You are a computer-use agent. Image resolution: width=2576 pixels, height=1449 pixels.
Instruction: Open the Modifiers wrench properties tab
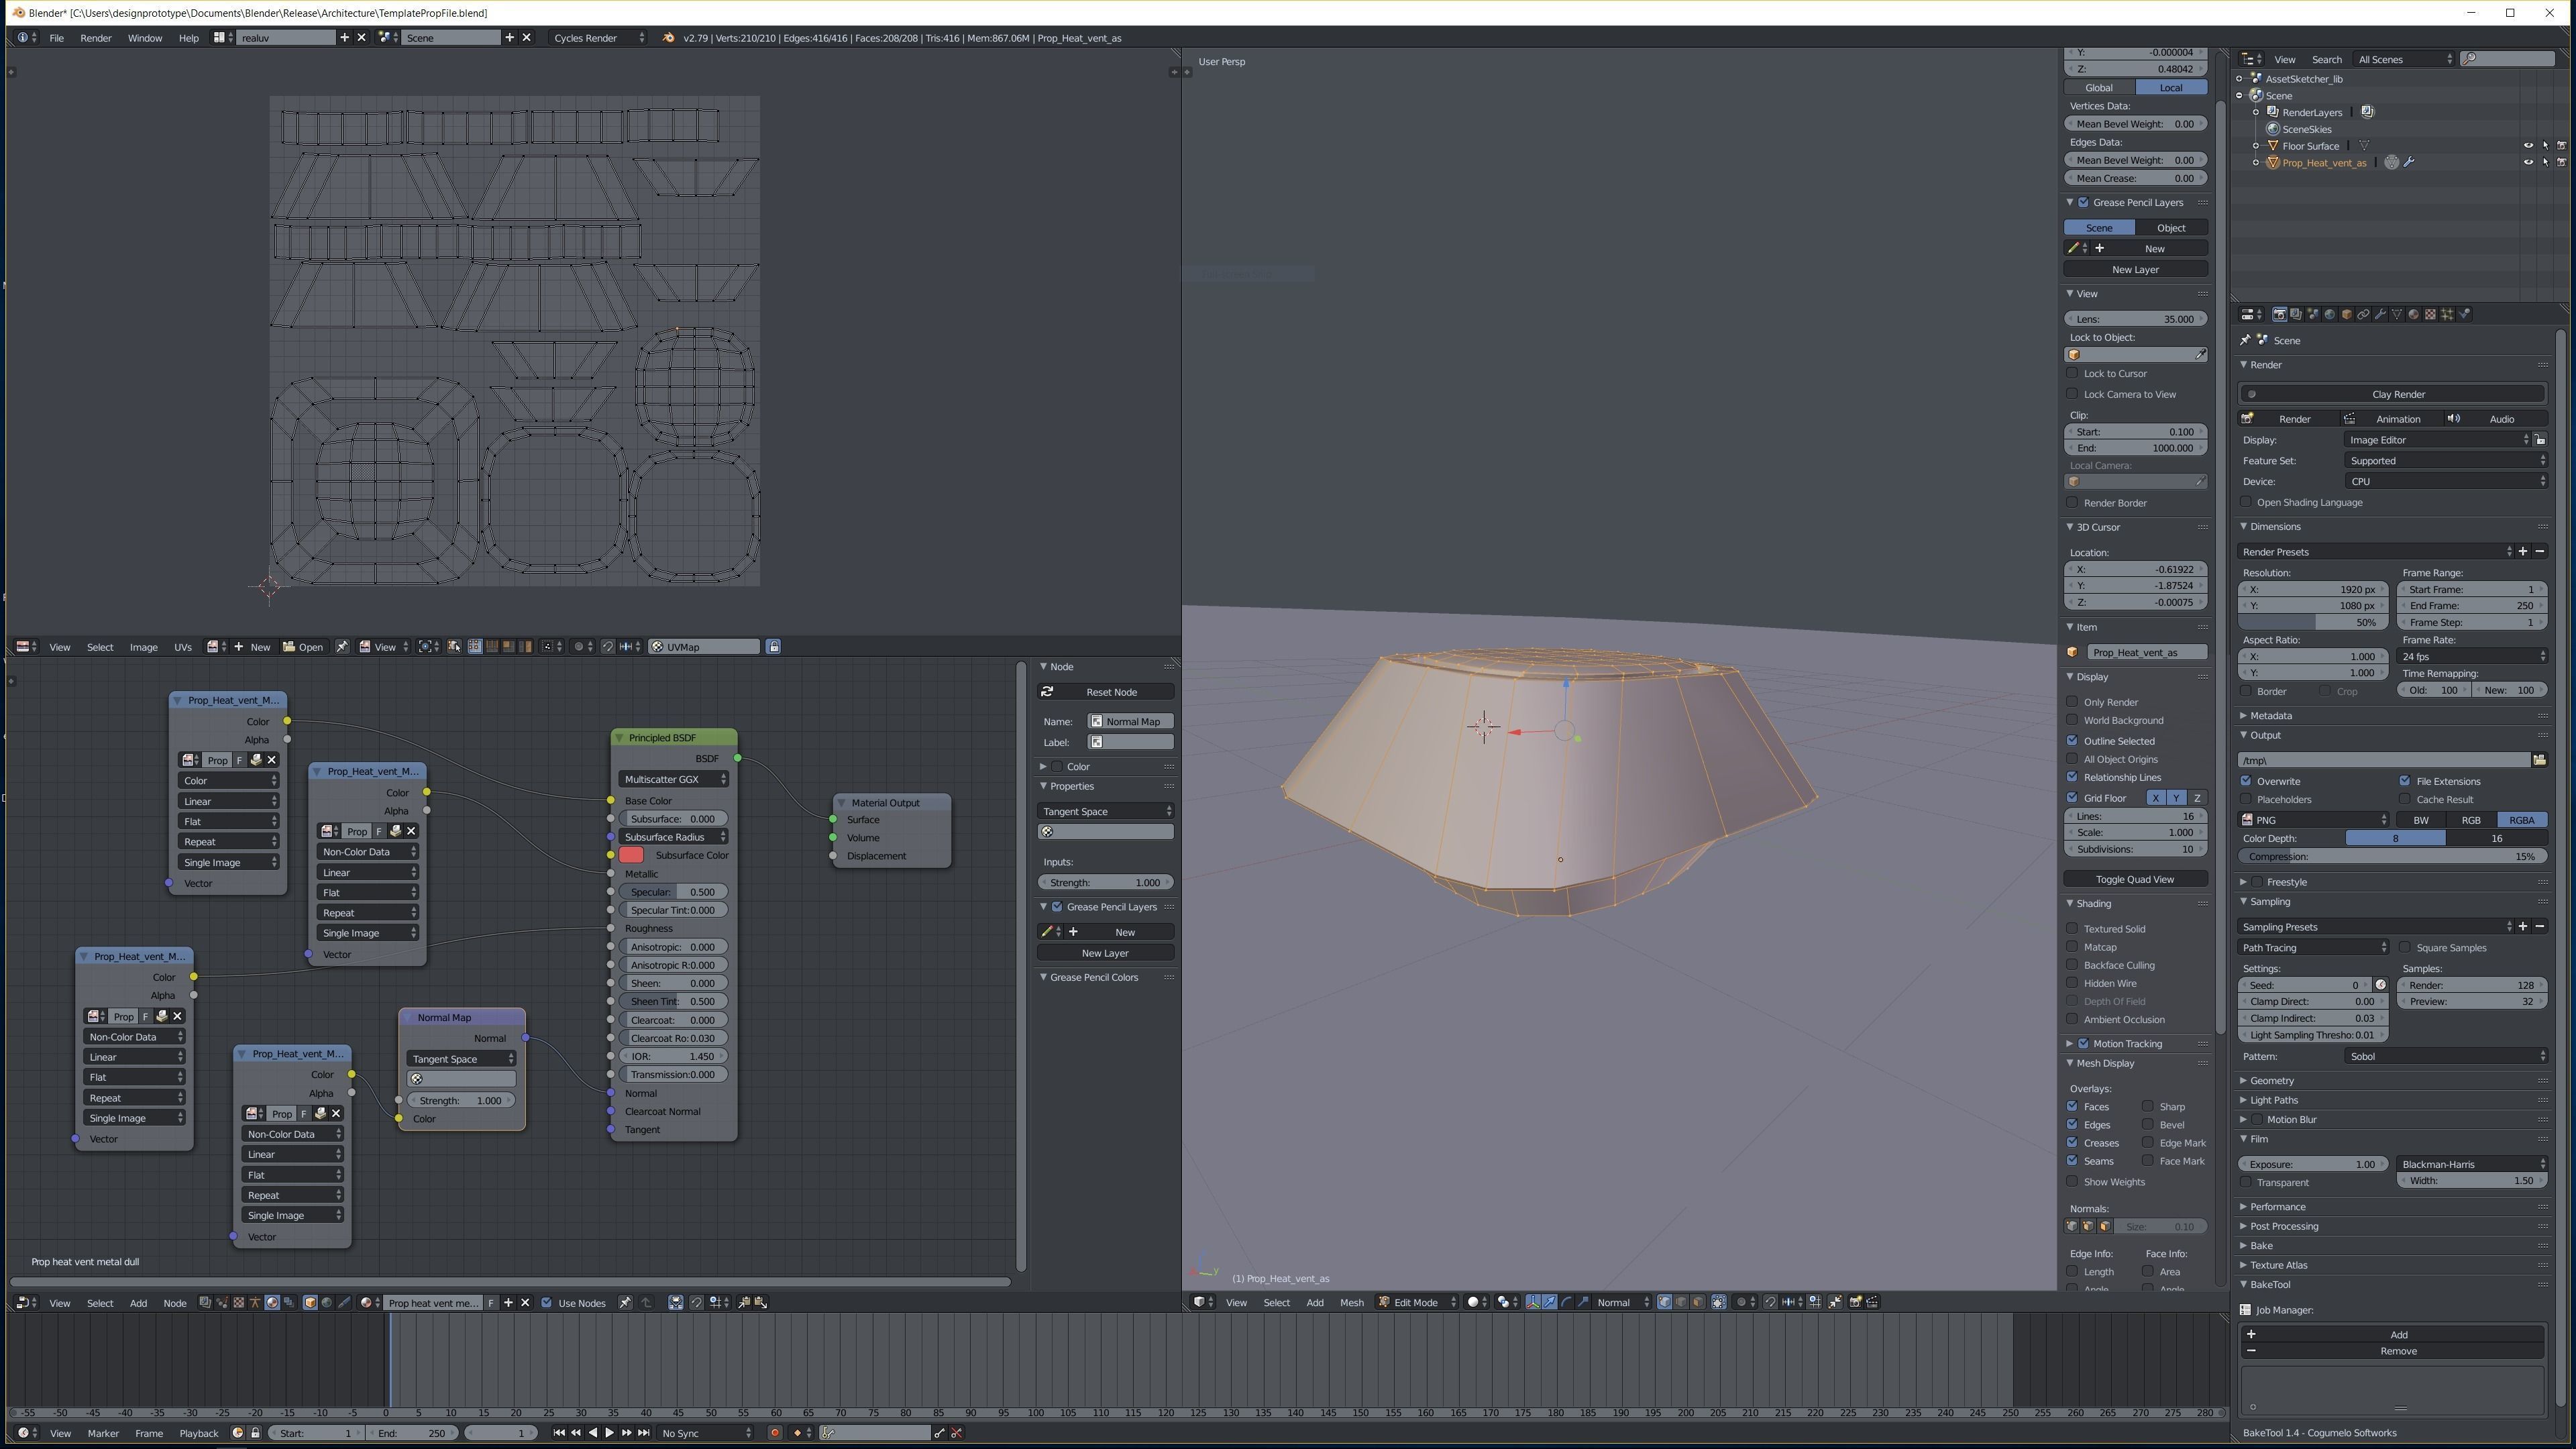point(2380,314)
